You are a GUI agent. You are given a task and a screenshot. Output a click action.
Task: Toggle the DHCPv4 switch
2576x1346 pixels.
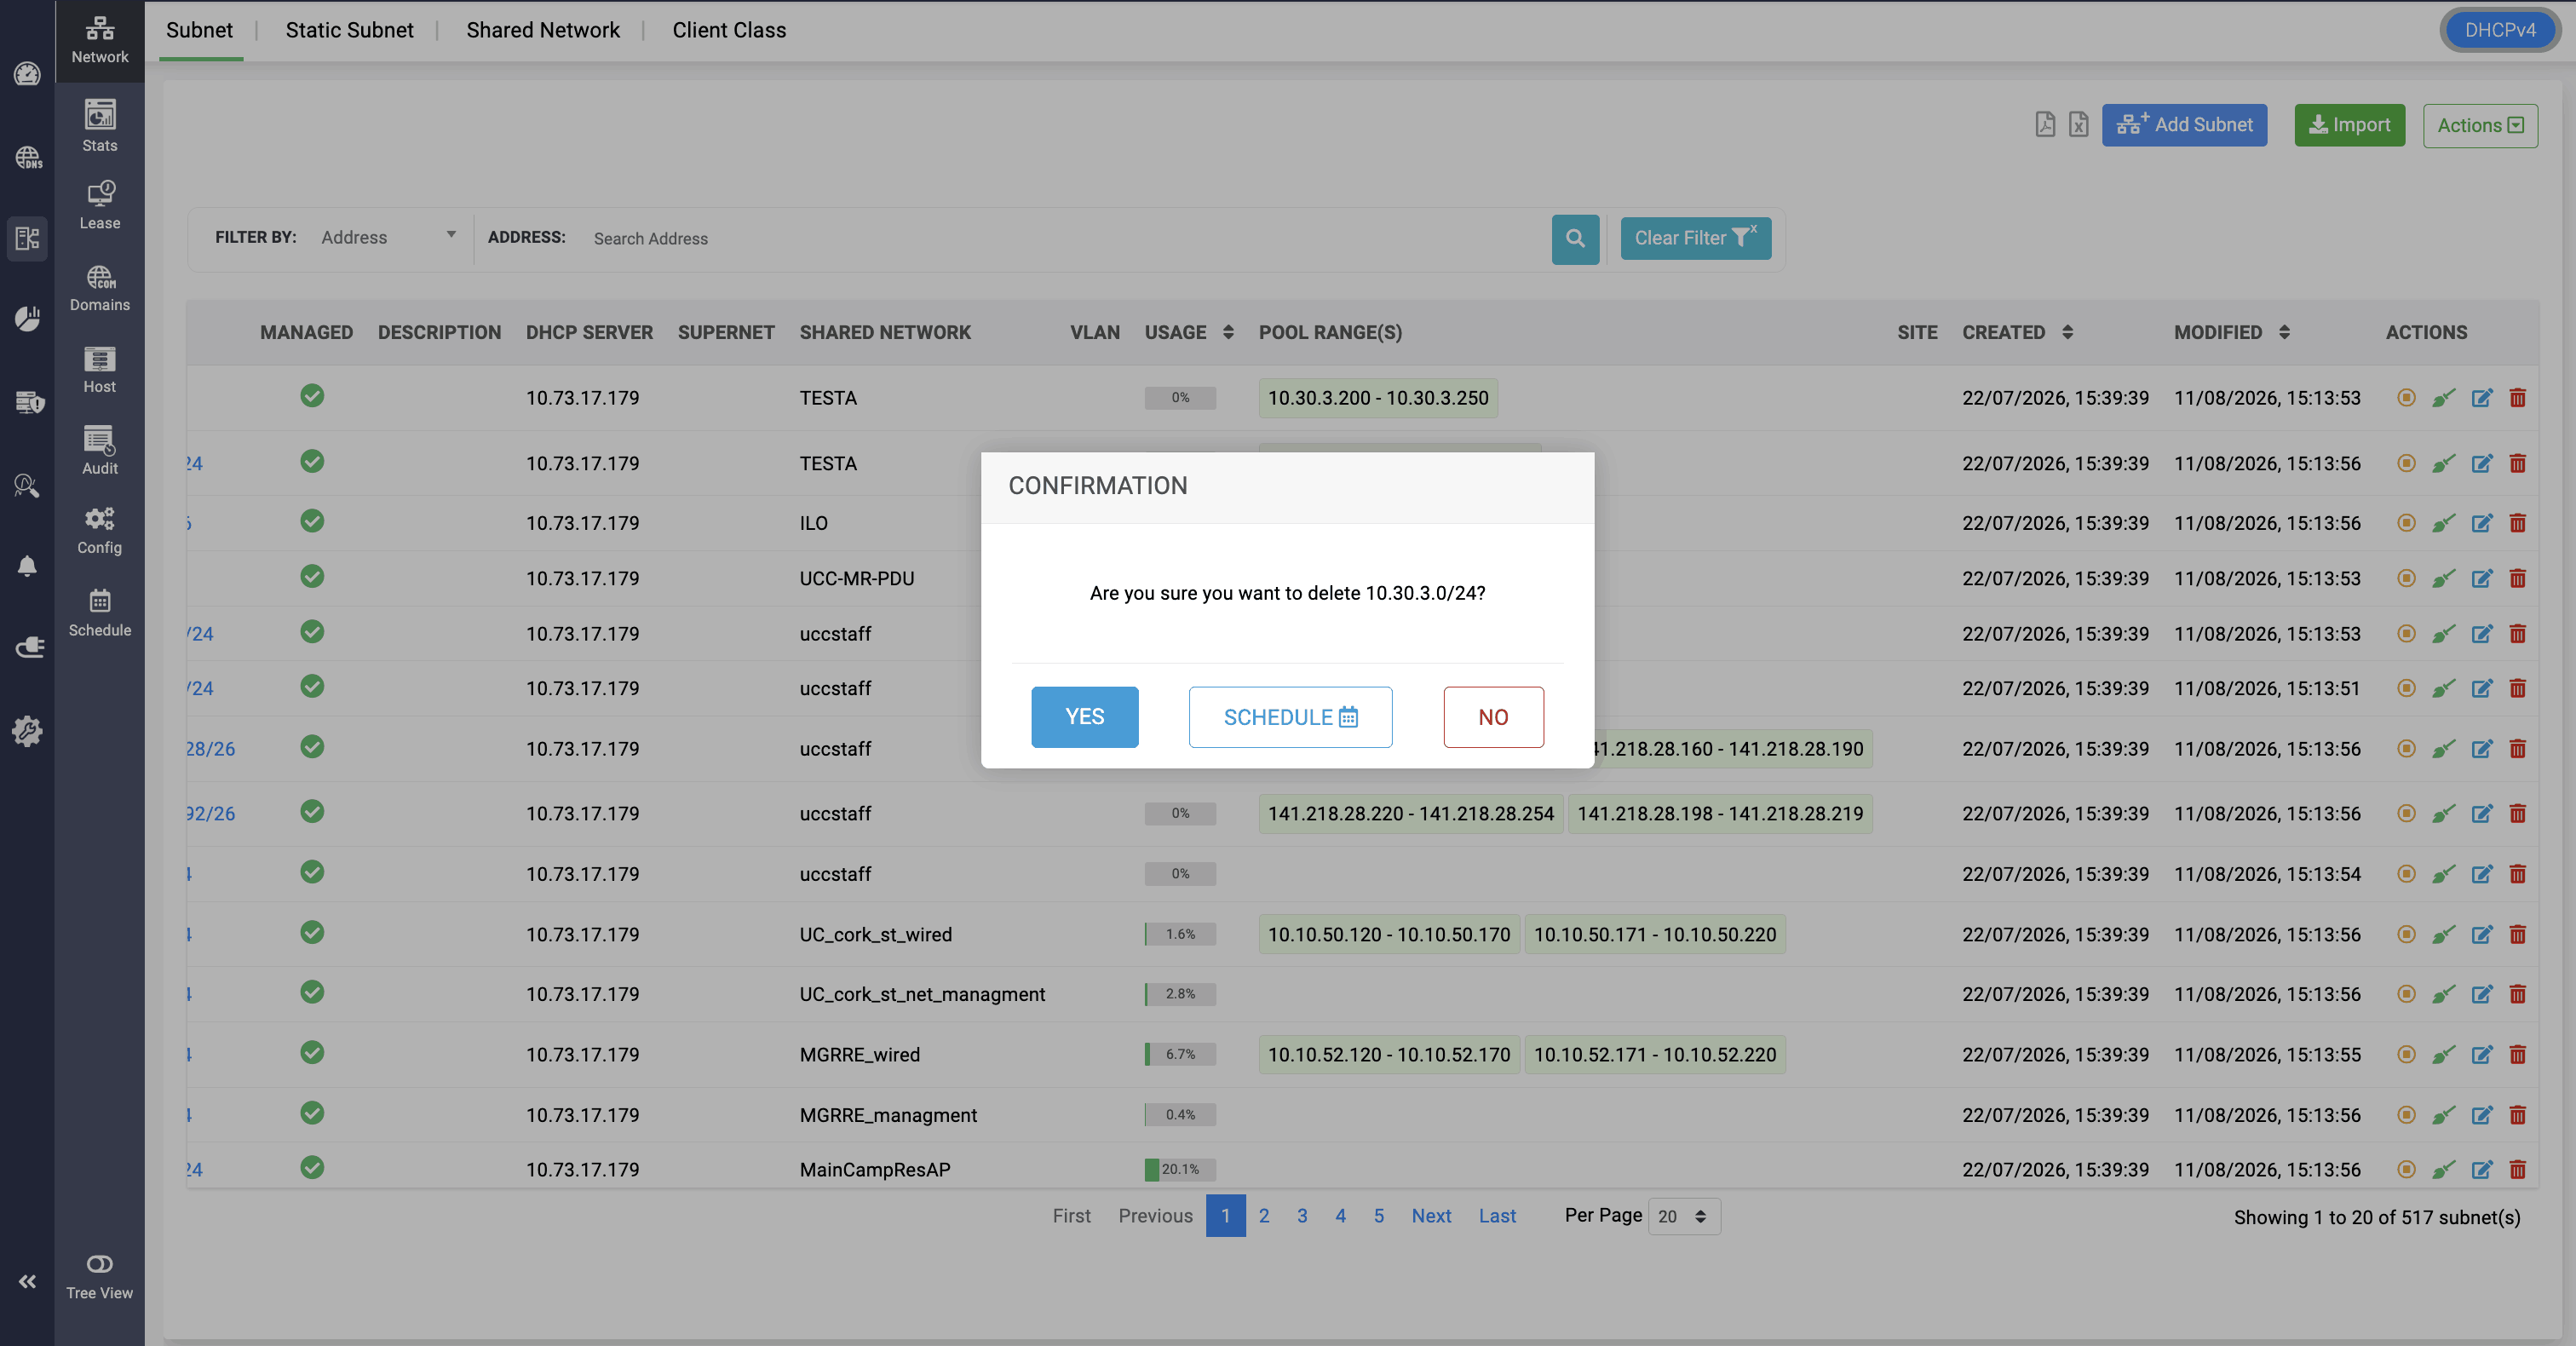2500,30
